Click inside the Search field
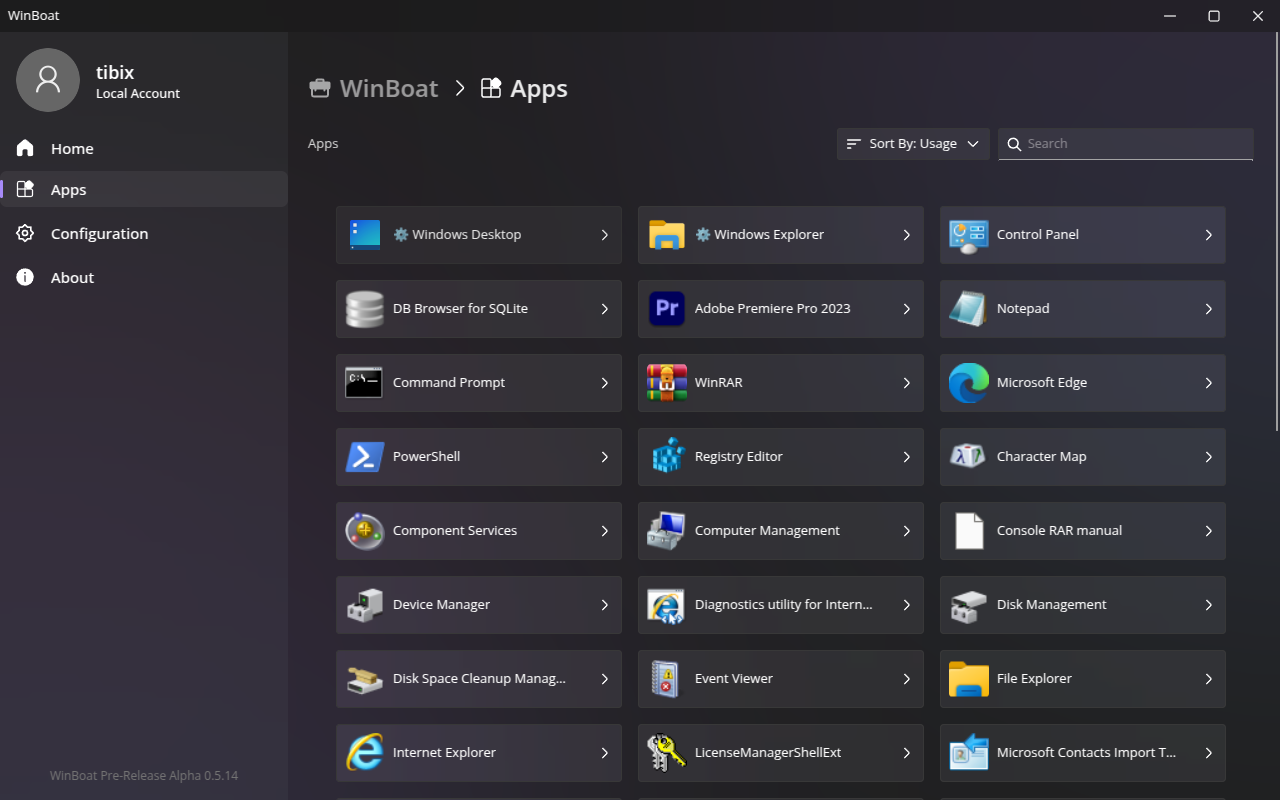 (x=1124, y=143)
